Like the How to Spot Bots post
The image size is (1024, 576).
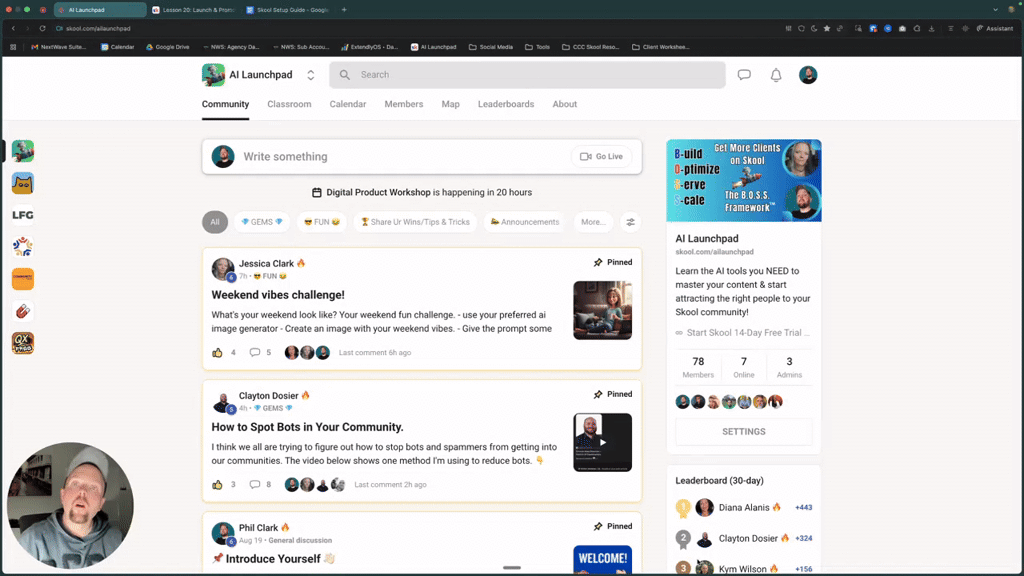coord(217,485)
